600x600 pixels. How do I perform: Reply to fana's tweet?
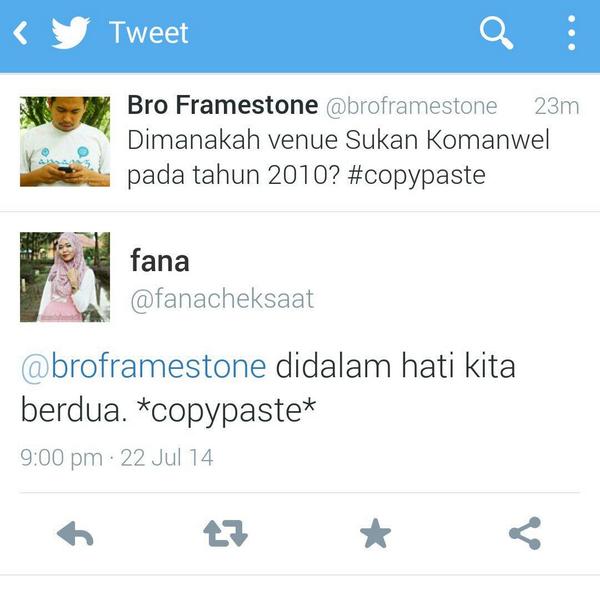coord(75,533)
